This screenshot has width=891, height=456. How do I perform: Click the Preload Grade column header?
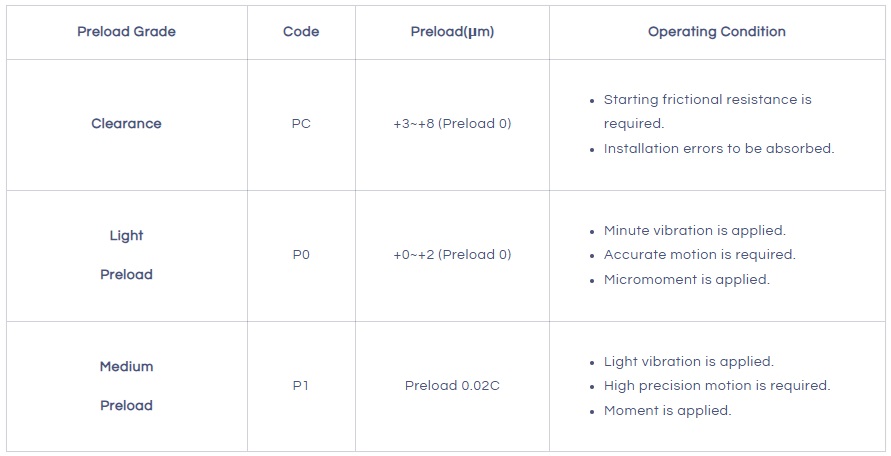click(x=126, y=32)
